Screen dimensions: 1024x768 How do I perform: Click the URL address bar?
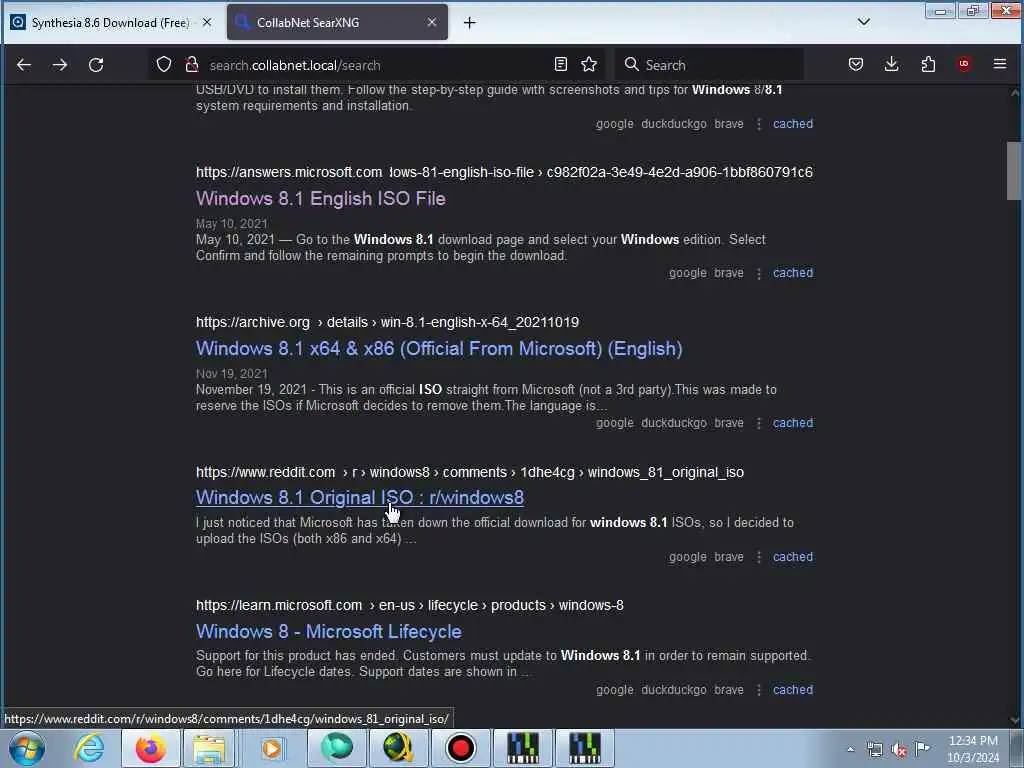click(x=376, y=65)
